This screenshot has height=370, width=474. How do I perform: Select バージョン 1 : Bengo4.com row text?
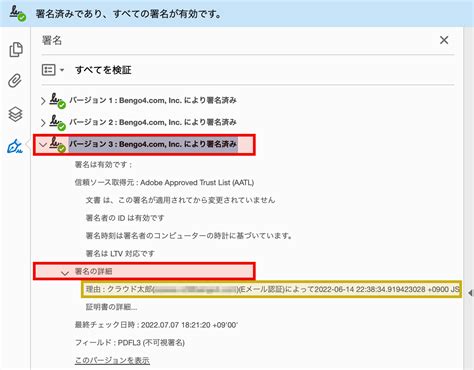153,100
